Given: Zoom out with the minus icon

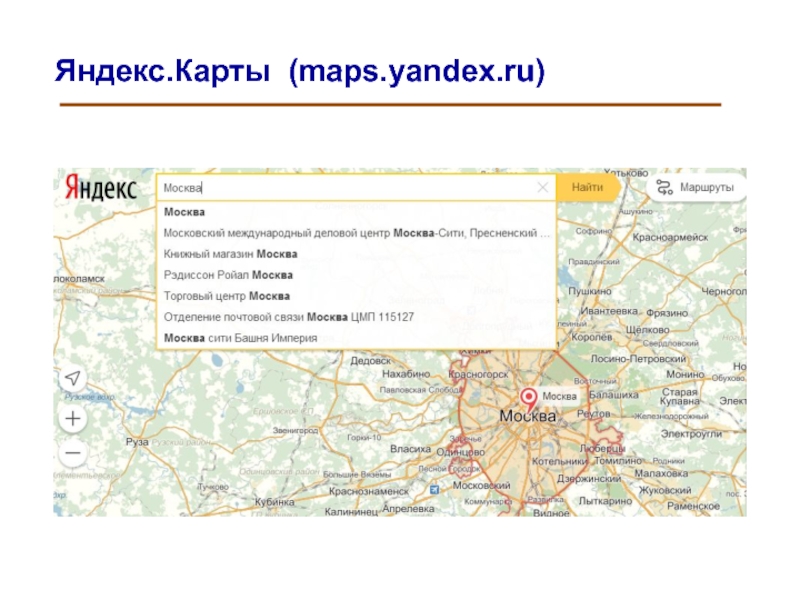Looking at the screenshot, I should (x=73, y=453).
